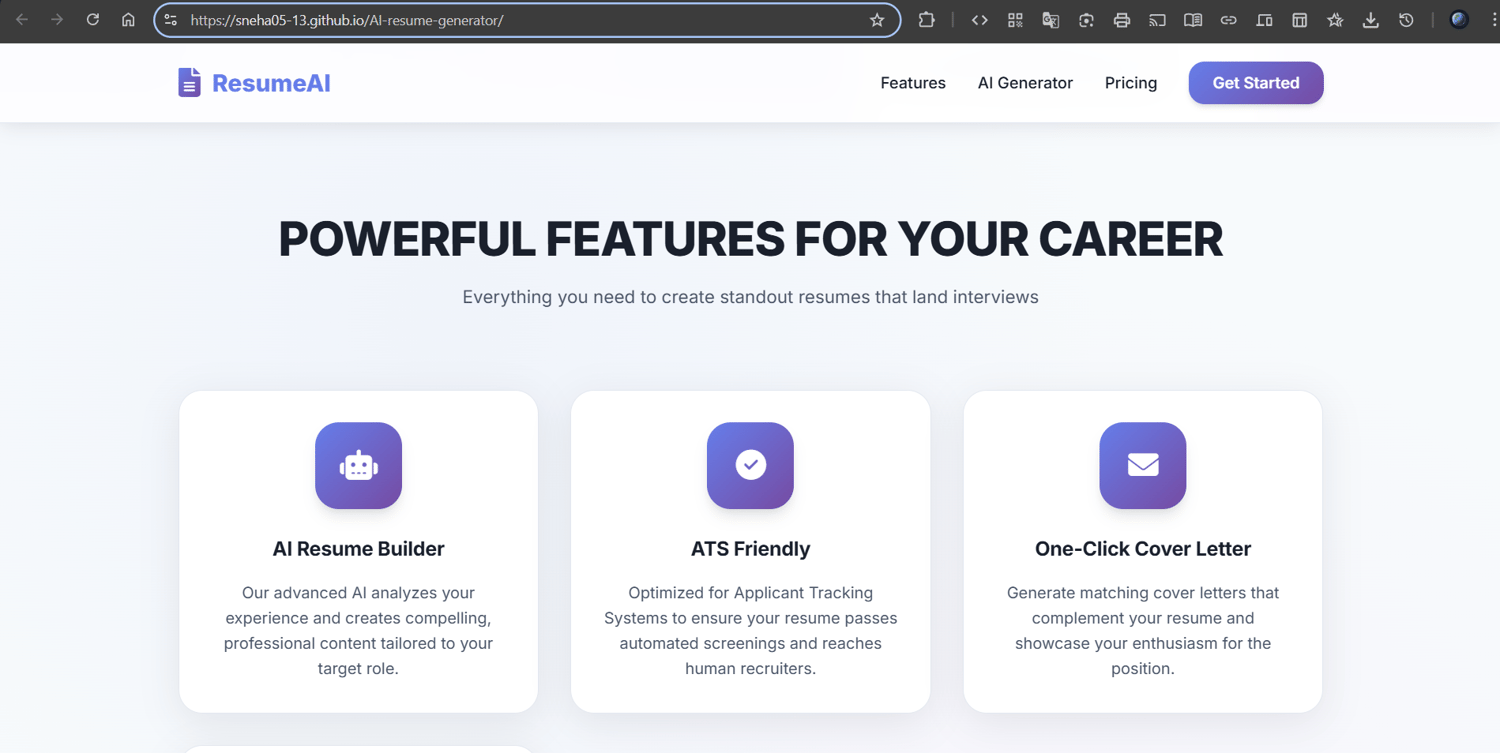This screenshot has height=753, width=1500.
Task: Open the Pricing nav link
Action: (1131, 83)
